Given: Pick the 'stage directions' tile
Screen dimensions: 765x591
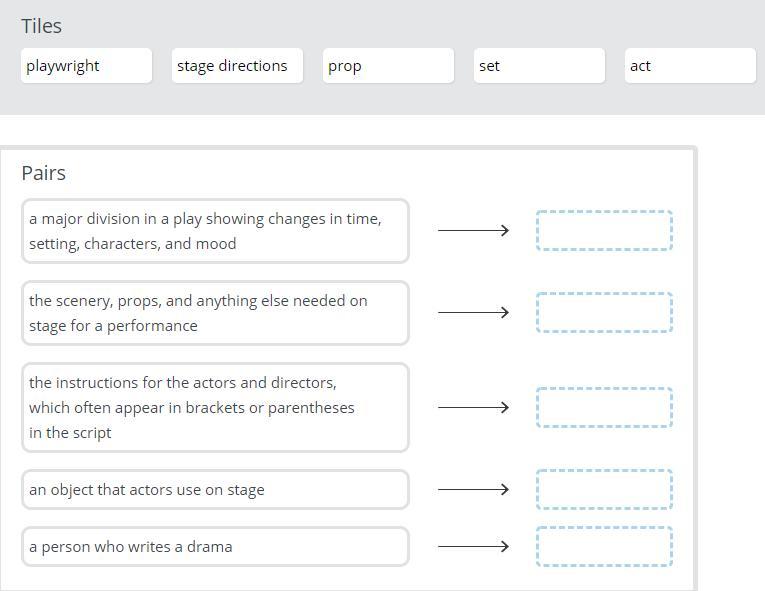Looking at the screenshot, I should [x=237, y=66].
